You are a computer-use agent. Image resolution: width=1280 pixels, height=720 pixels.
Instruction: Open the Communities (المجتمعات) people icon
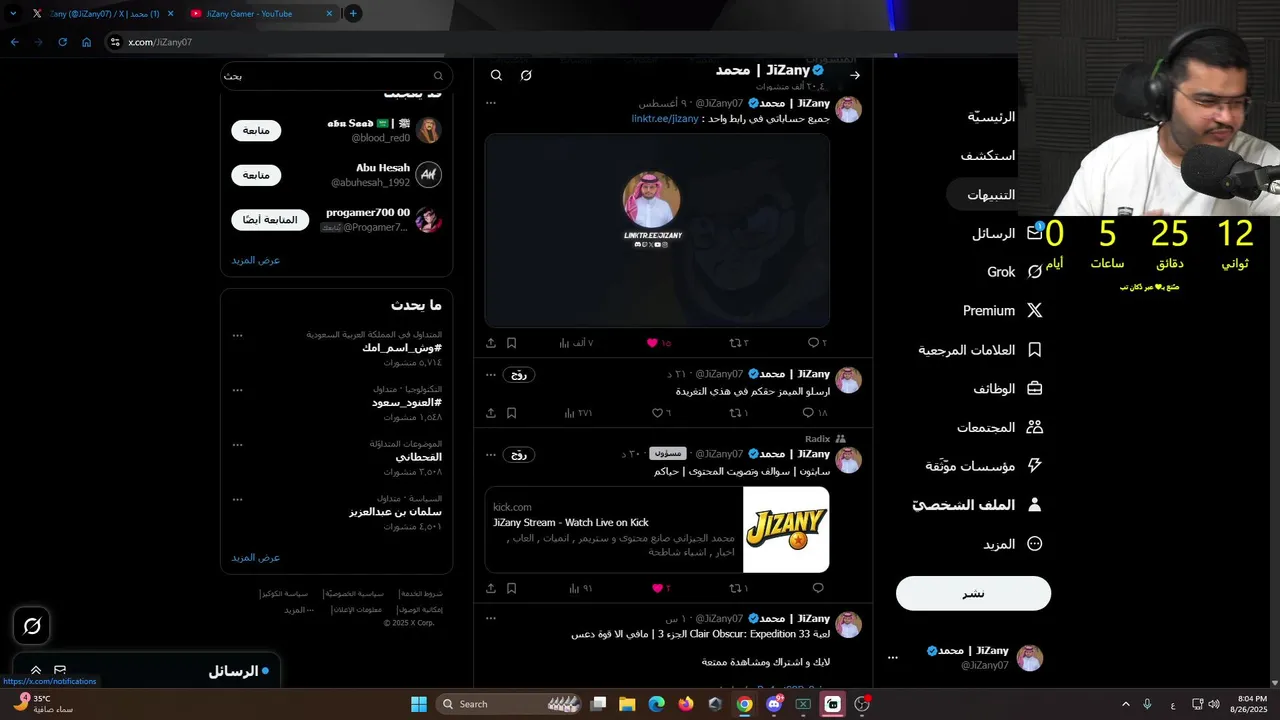[x=1035, y=427]
